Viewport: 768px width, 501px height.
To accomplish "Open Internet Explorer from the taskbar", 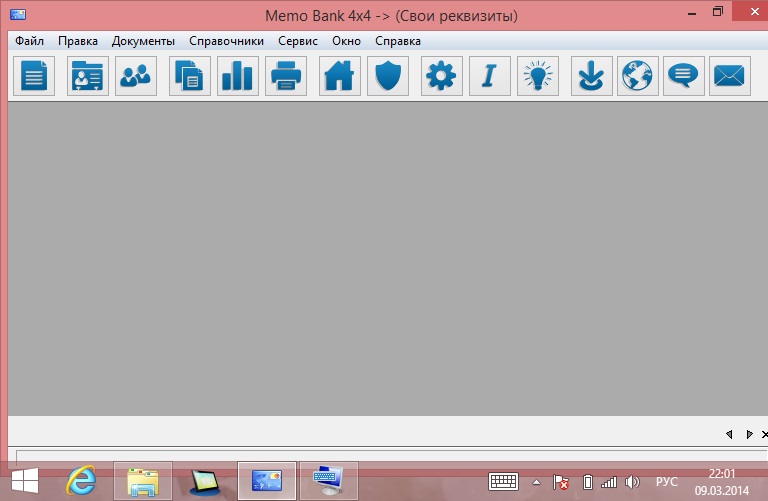I will pyautogui.click(x=81, y=481).
